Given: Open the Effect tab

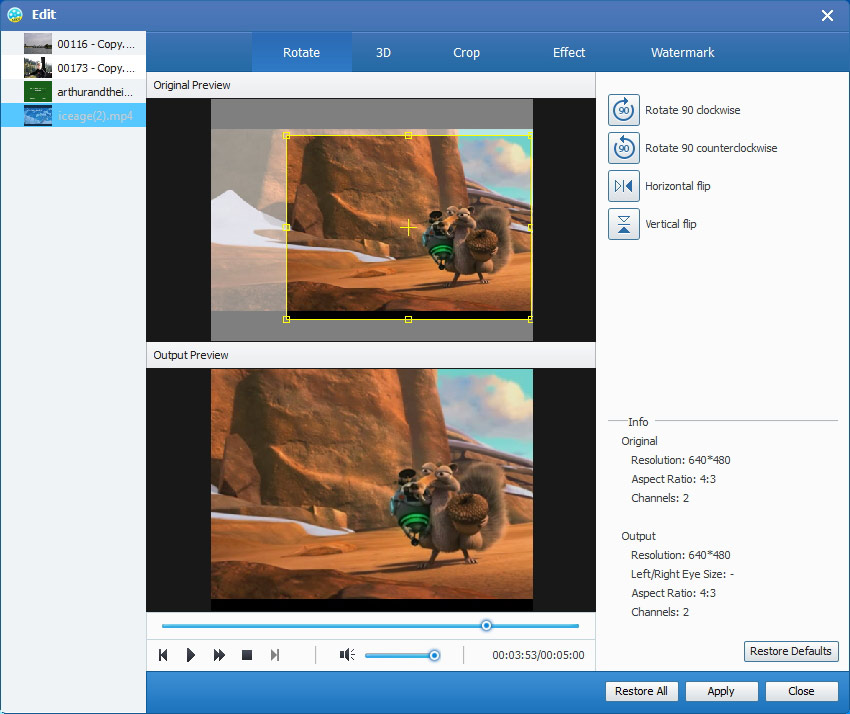Looking at the screenshot, I should click(x=569, y=53).
